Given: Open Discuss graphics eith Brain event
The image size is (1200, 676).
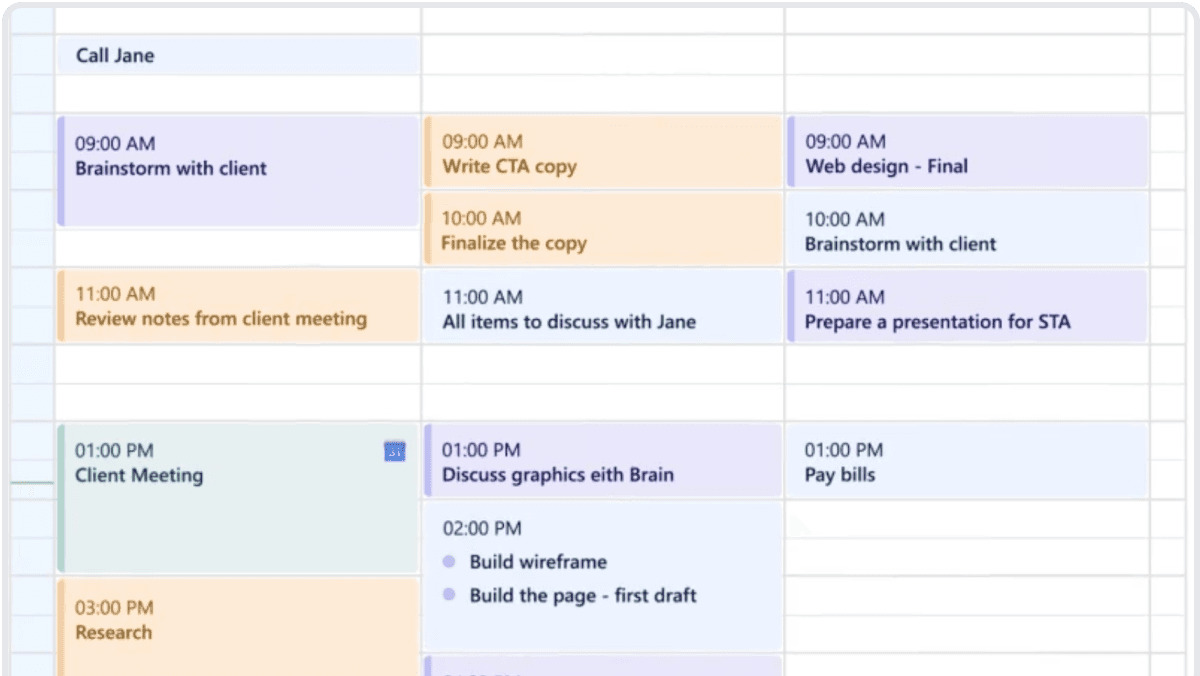Looking at the screenshot, I should pyautogui.click(x=601, y=462).
